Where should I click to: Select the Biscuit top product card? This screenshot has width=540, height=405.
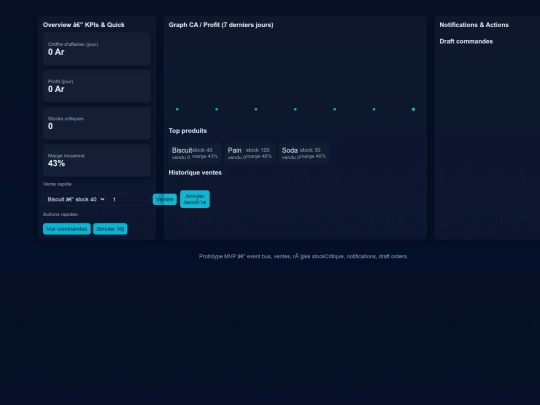pos(195,153)
